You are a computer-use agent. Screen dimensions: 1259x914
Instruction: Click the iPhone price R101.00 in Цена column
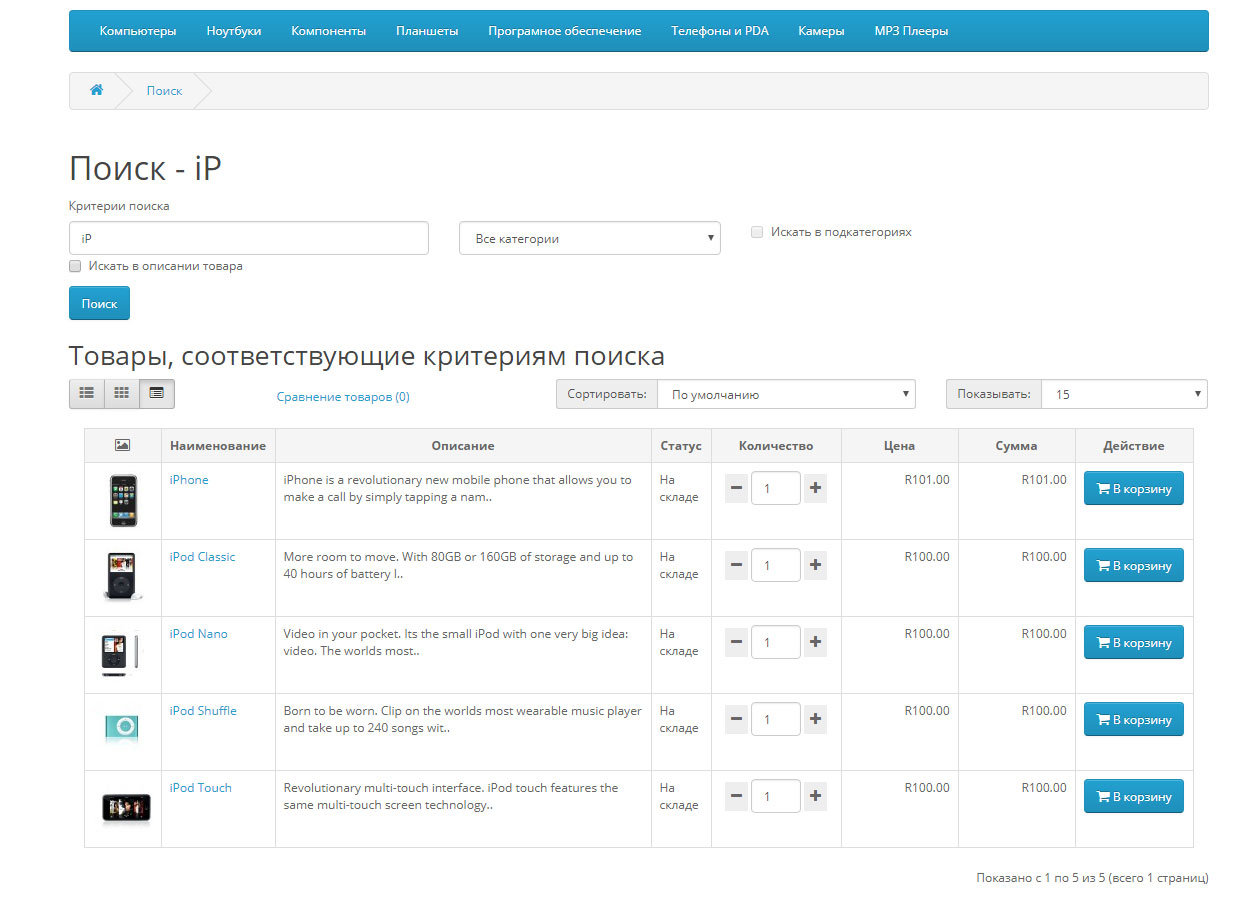[x=927, y=480]
